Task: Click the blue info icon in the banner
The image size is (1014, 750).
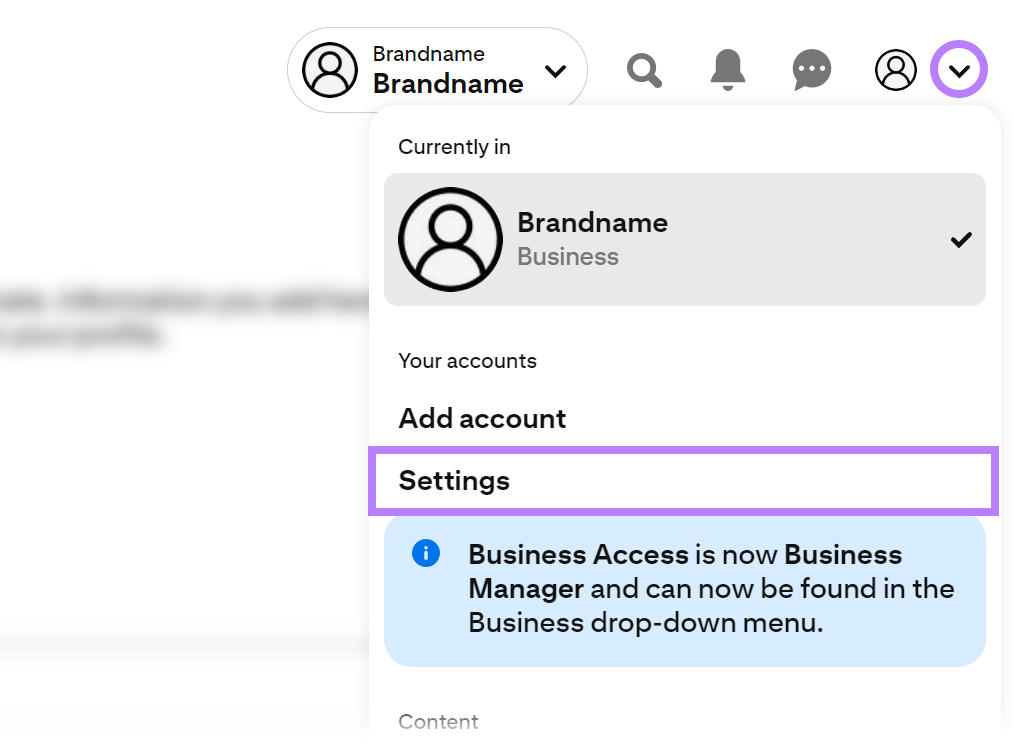Action: point(424,553)
